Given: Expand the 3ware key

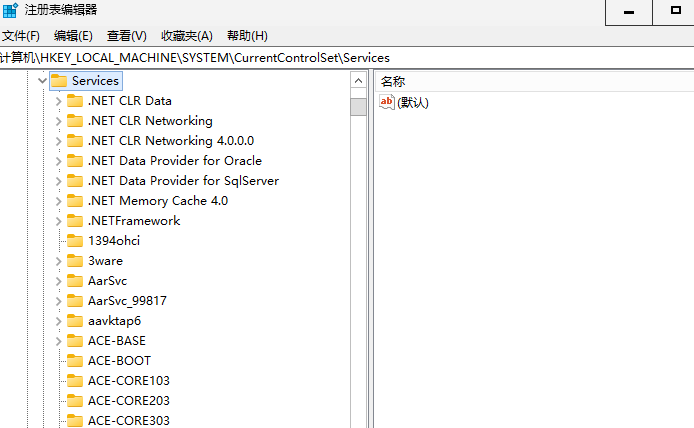Looking at the screenshot, I should click(58, 261).
